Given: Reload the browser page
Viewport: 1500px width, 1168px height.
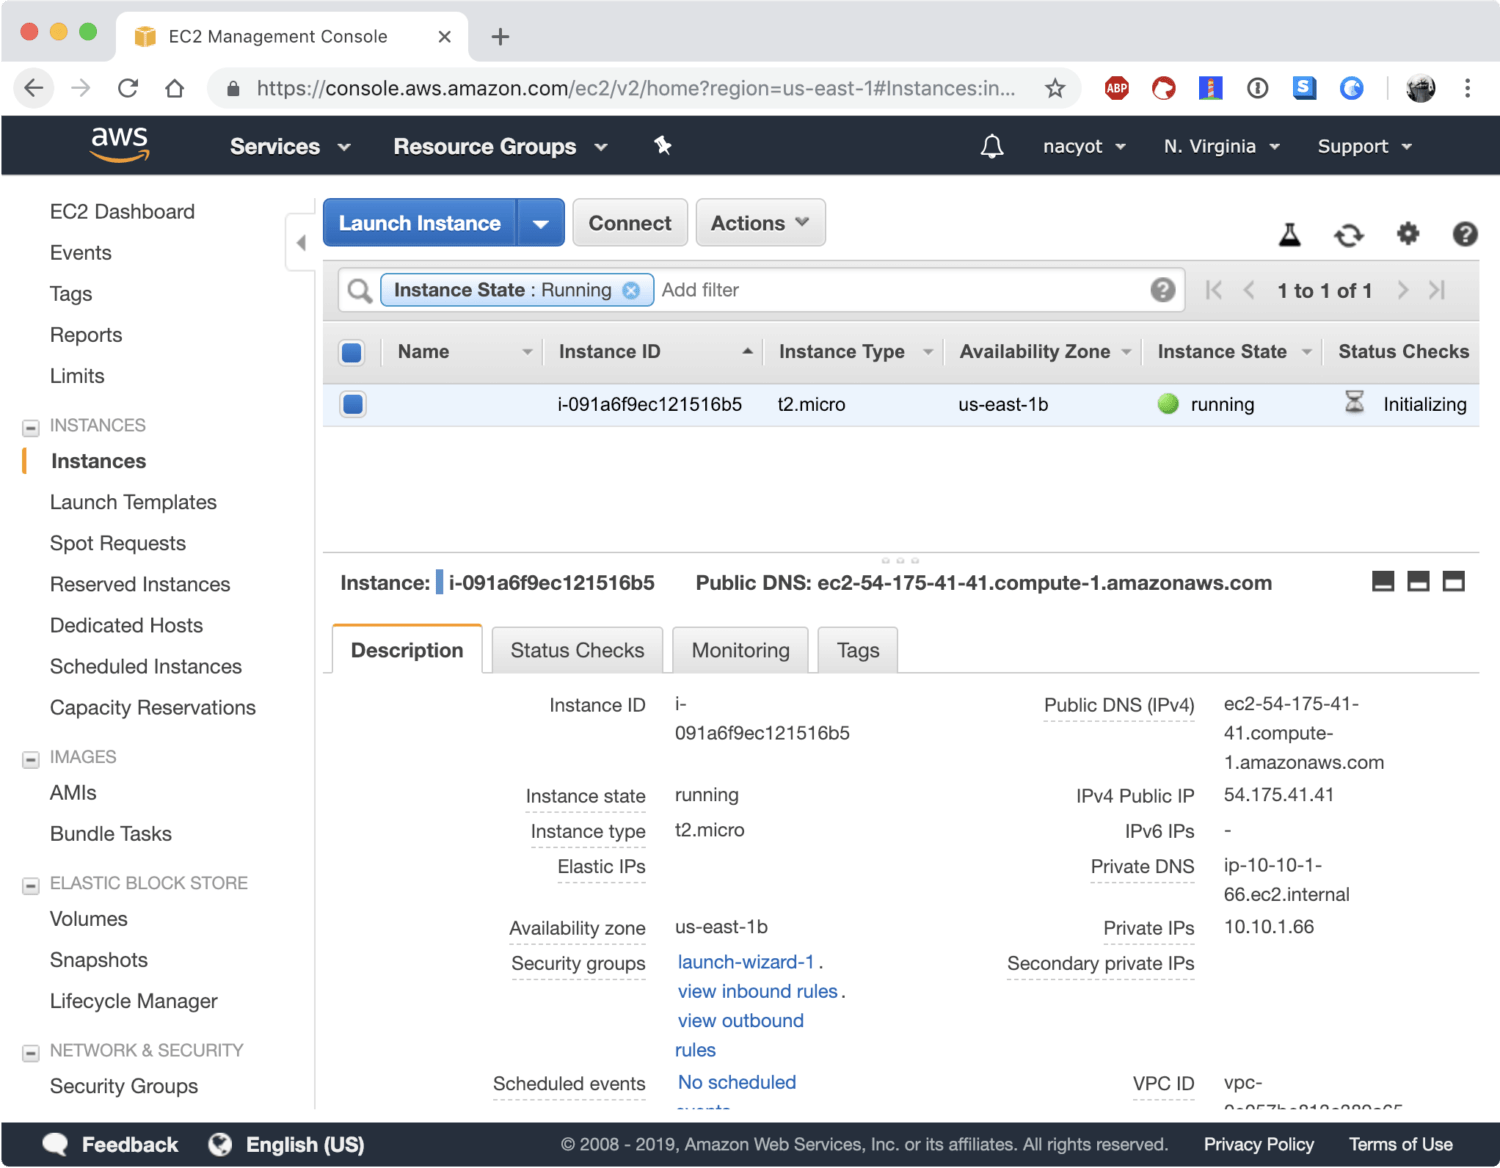Looking at the screenshot, I should click(128, 88).
